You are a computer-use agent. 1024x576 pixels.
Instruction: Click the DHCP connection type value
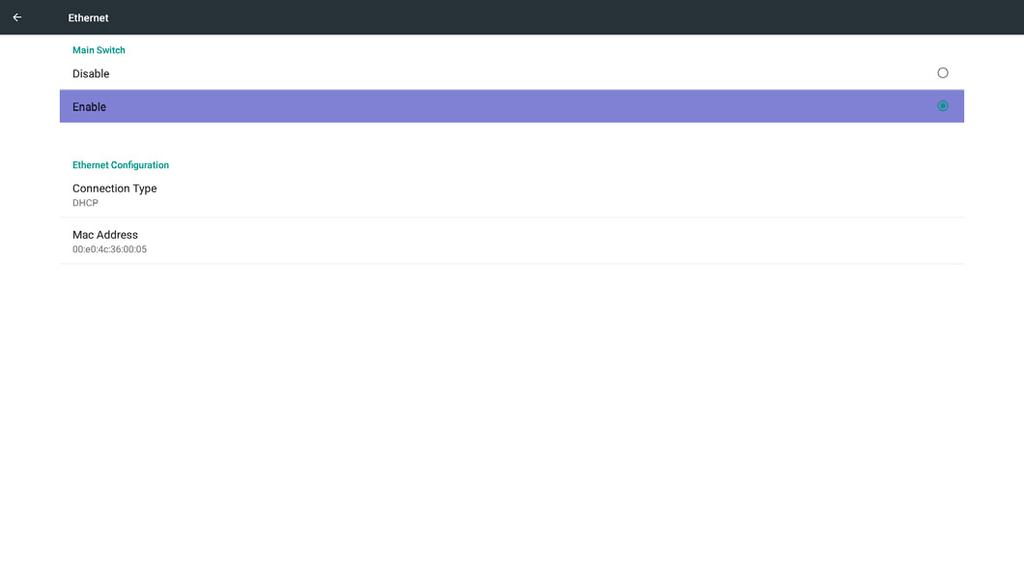[85, 203]
